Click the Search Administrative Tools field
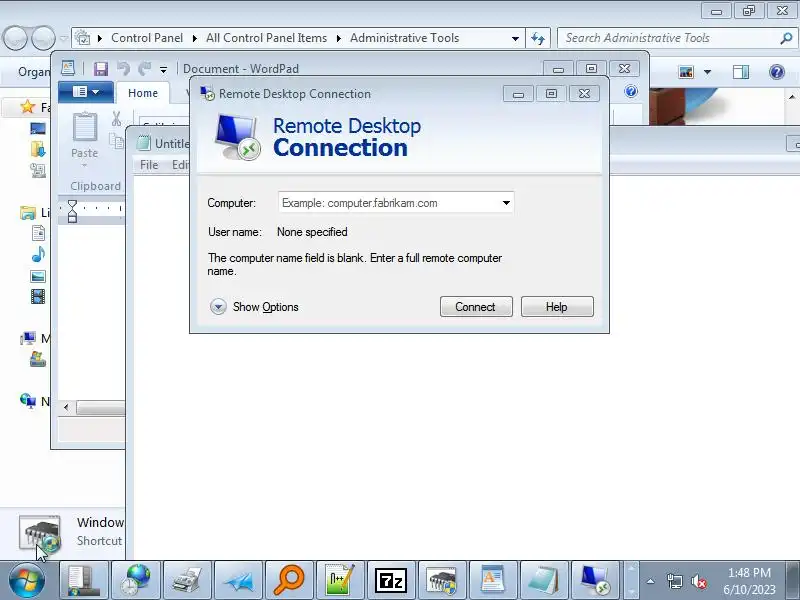Screen dimensions: 800x600 tap(667, 38)
